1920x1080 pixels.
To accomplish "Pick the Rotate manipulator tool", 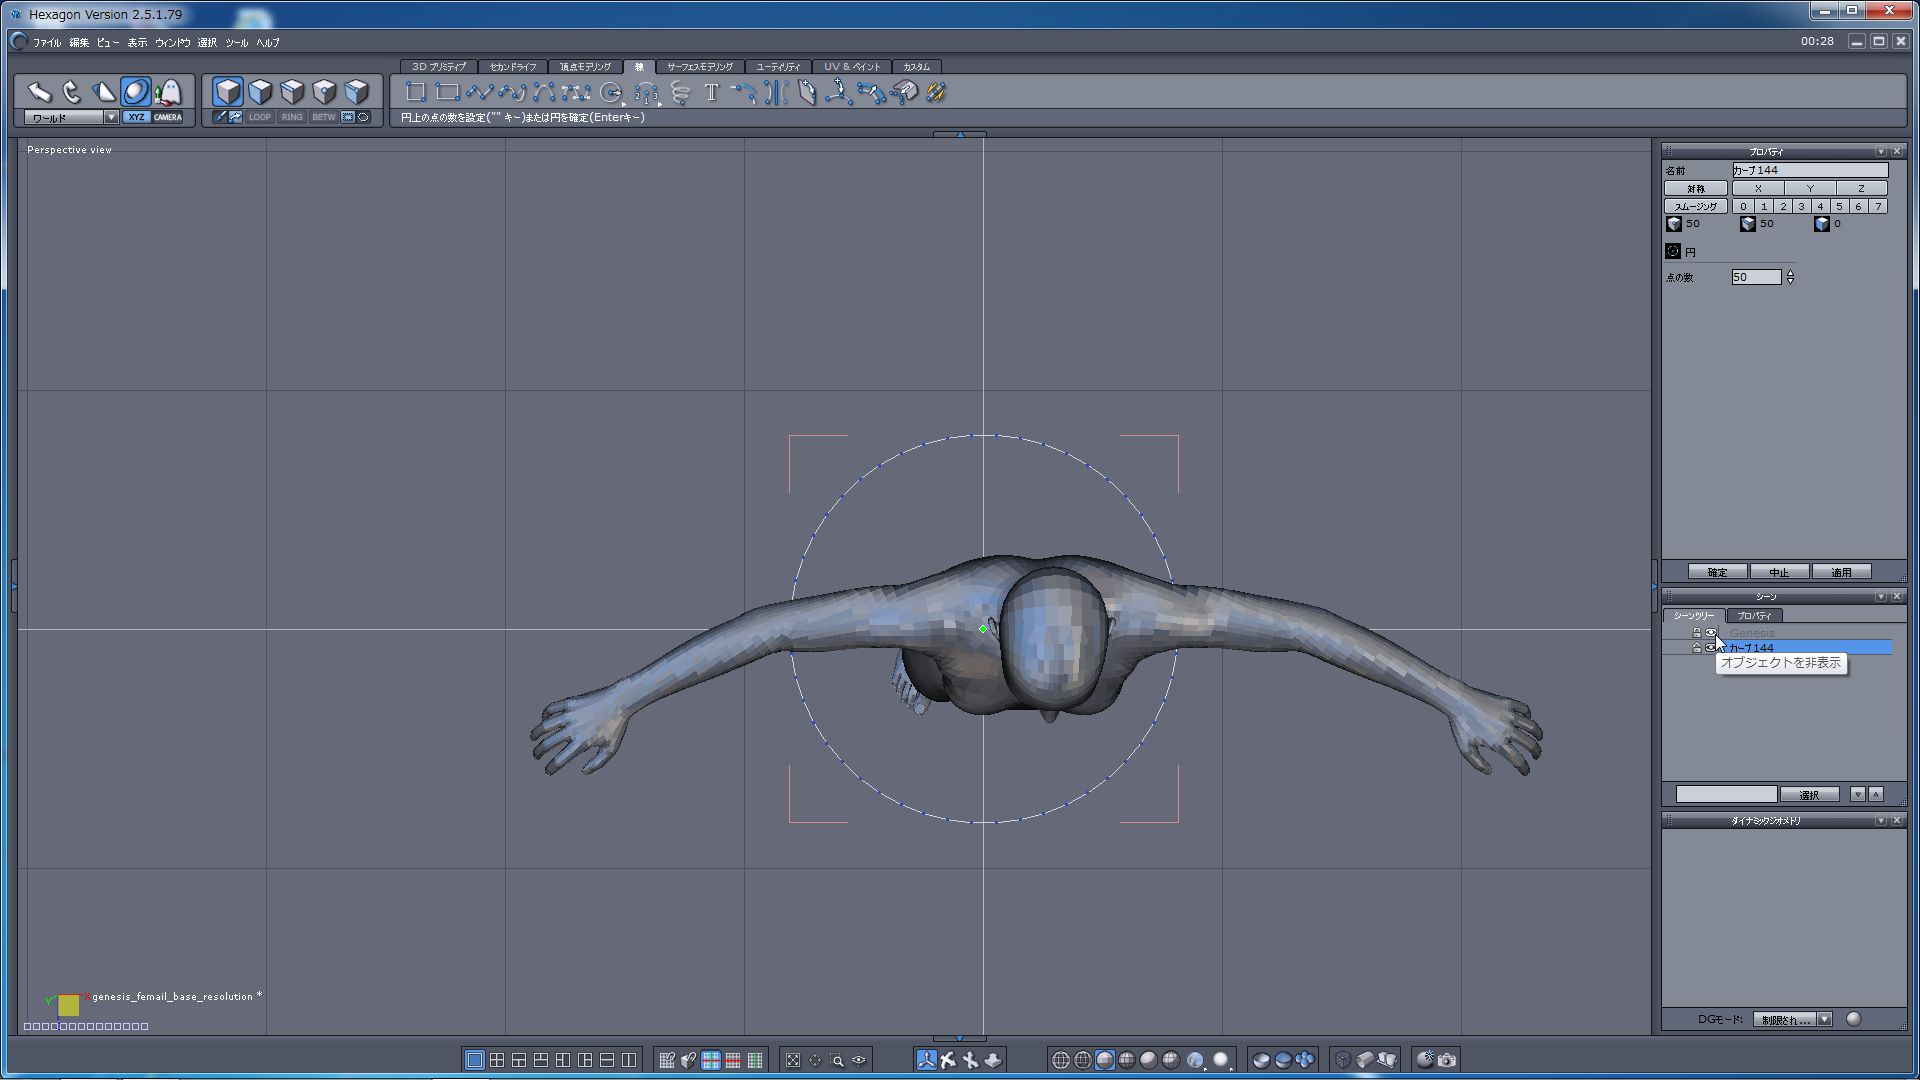I will click(x=71, y=92).
